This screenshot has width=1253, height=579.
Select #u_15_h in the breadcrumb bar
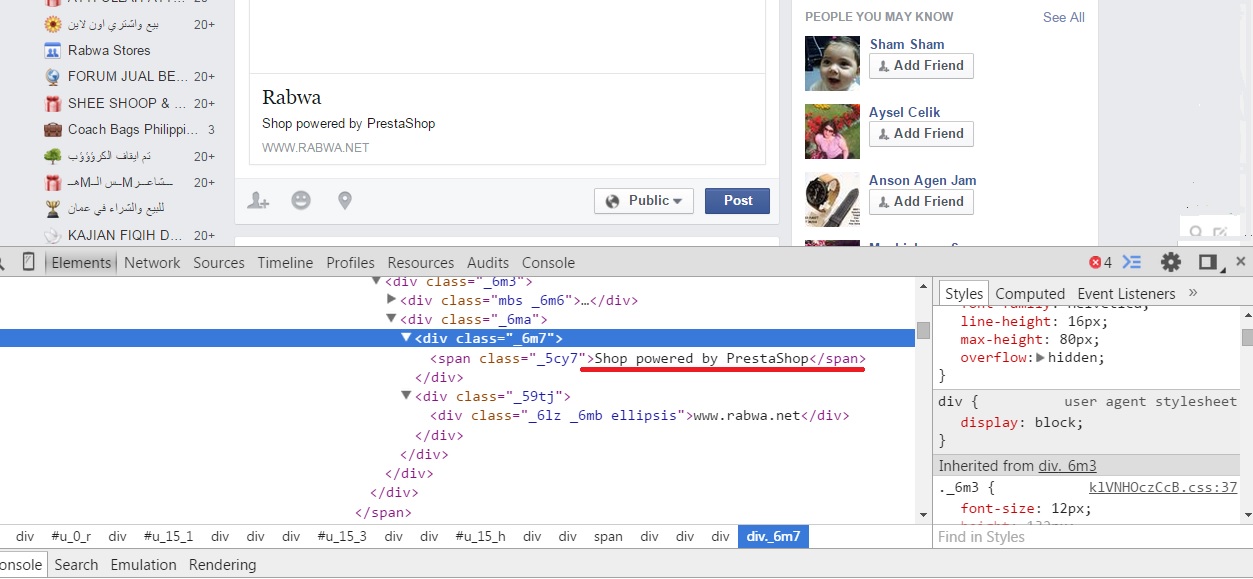pyautogui.click(x=481, y=537)
